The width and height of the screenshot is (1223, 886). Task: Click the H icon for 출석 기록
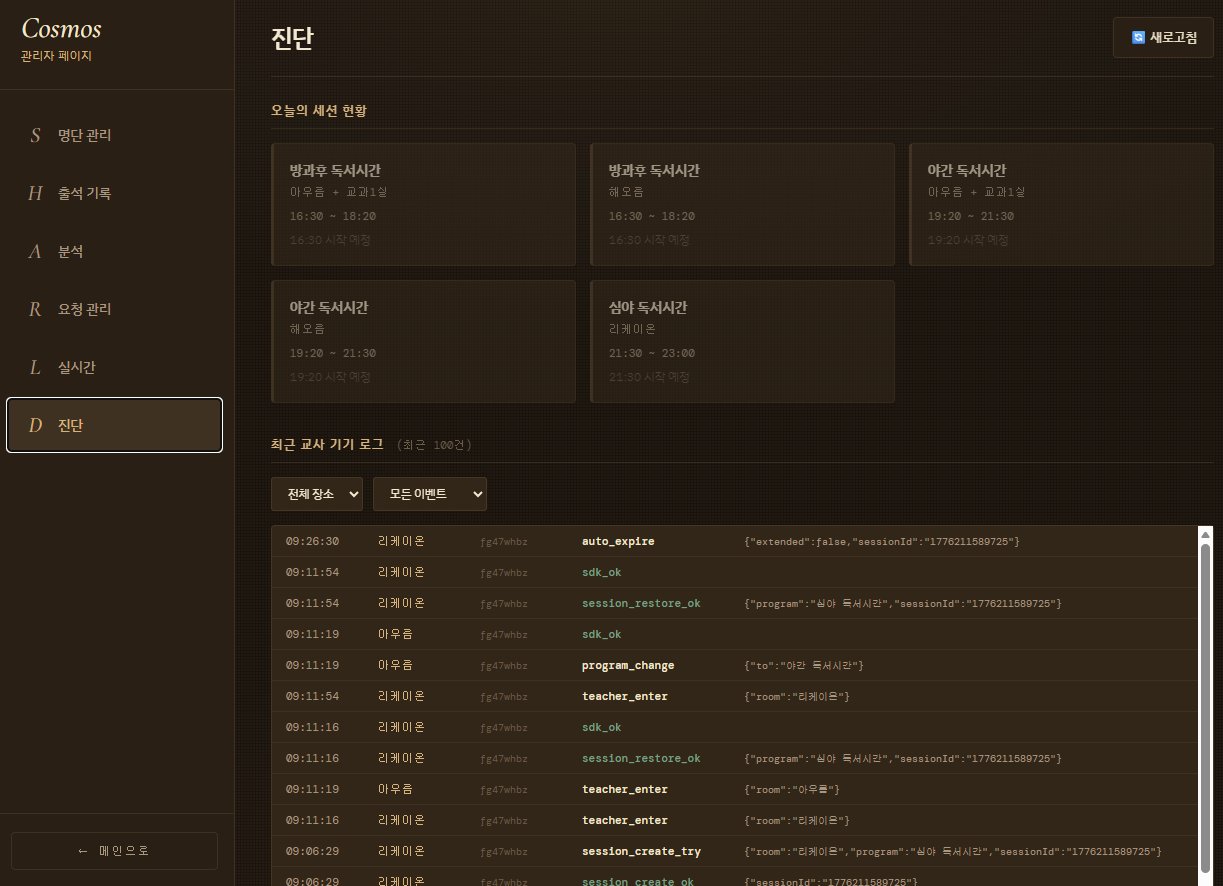tap(35, 193)
